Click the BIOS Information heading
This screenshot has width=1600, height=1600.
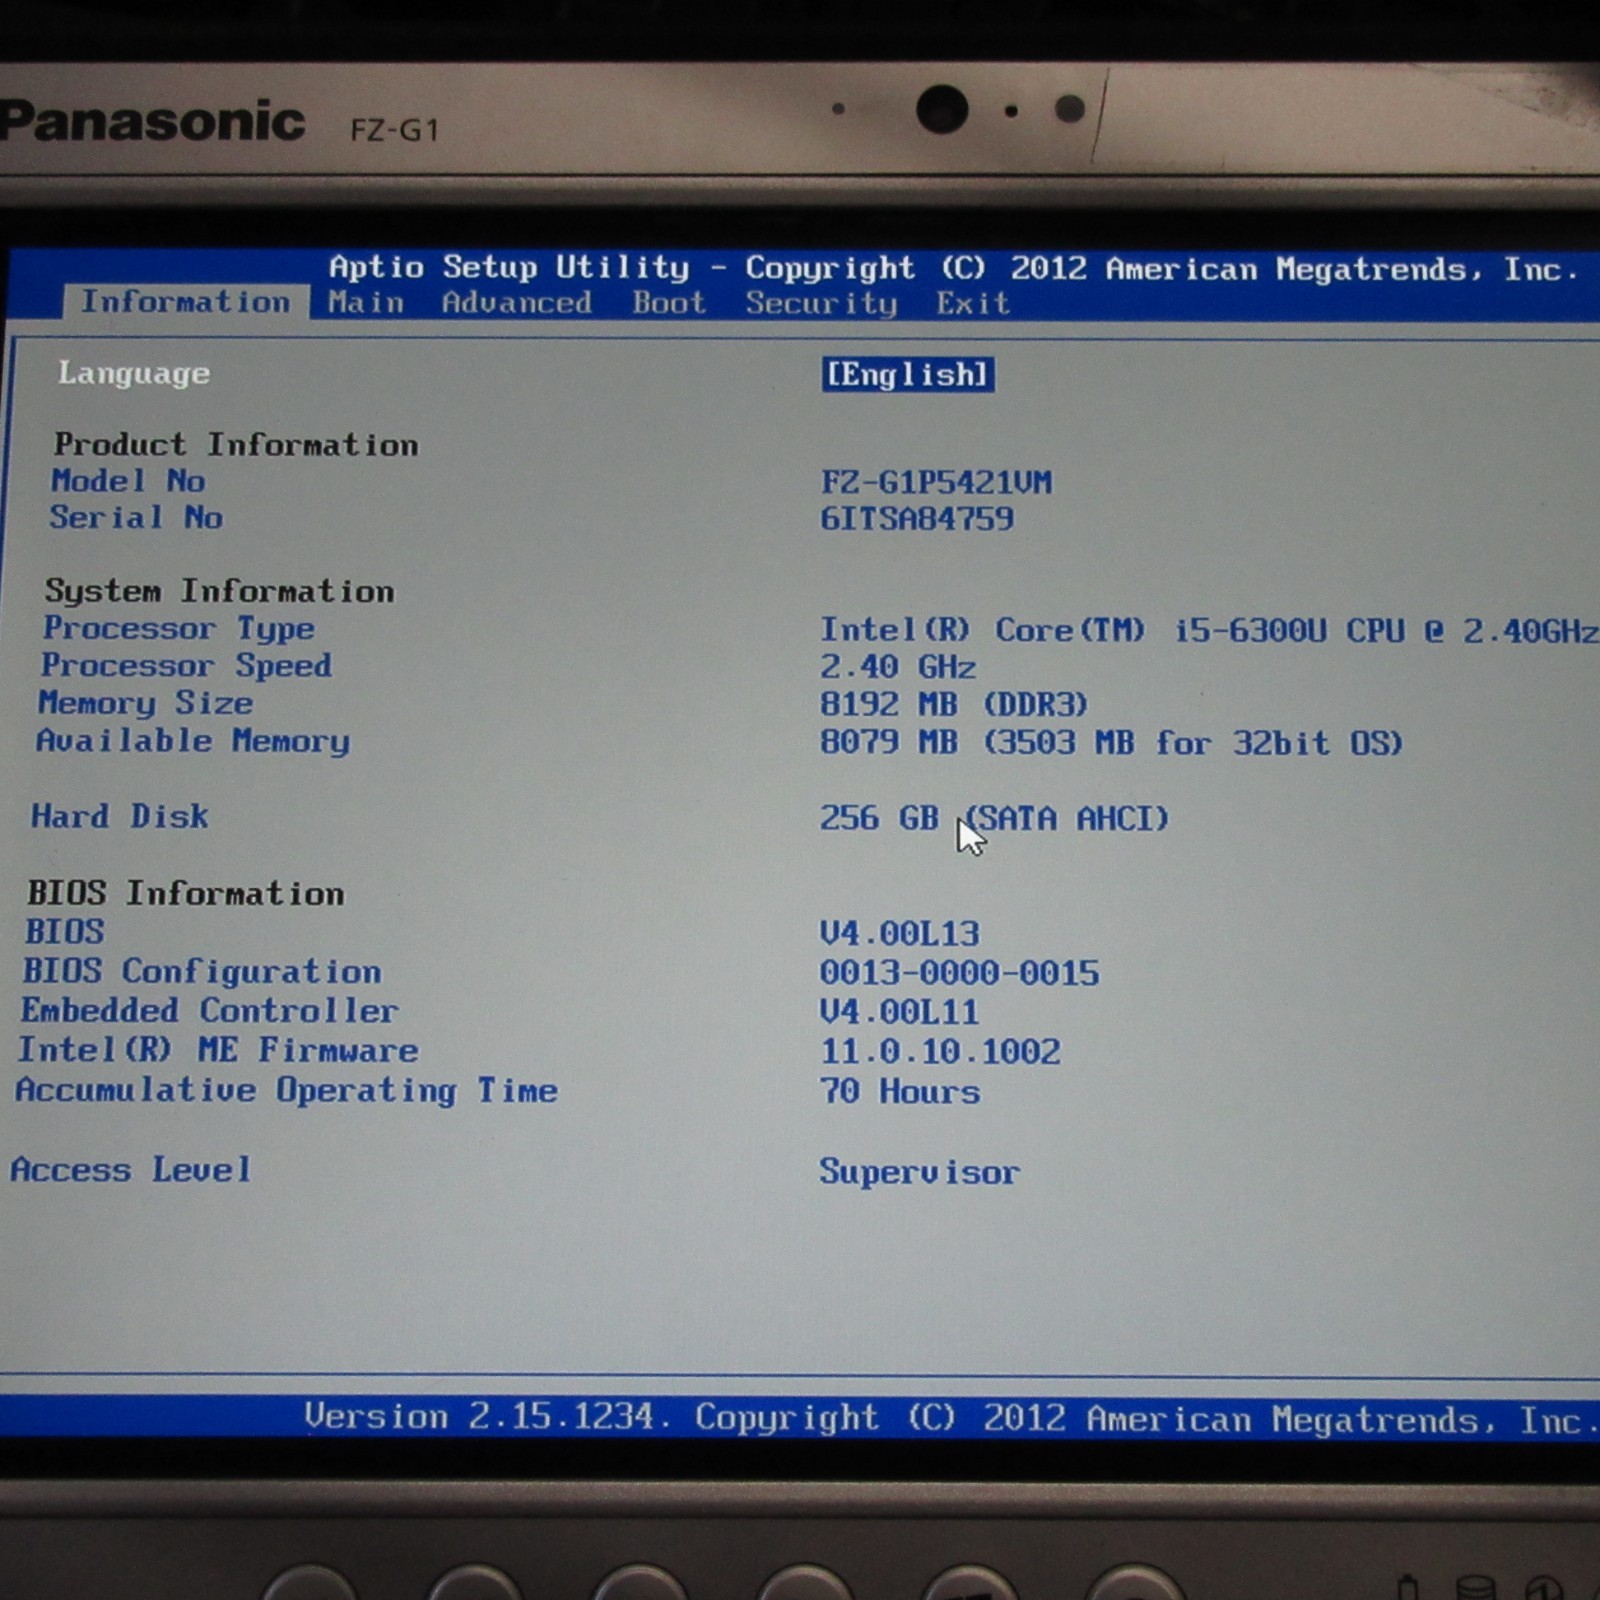click(186, 893)
